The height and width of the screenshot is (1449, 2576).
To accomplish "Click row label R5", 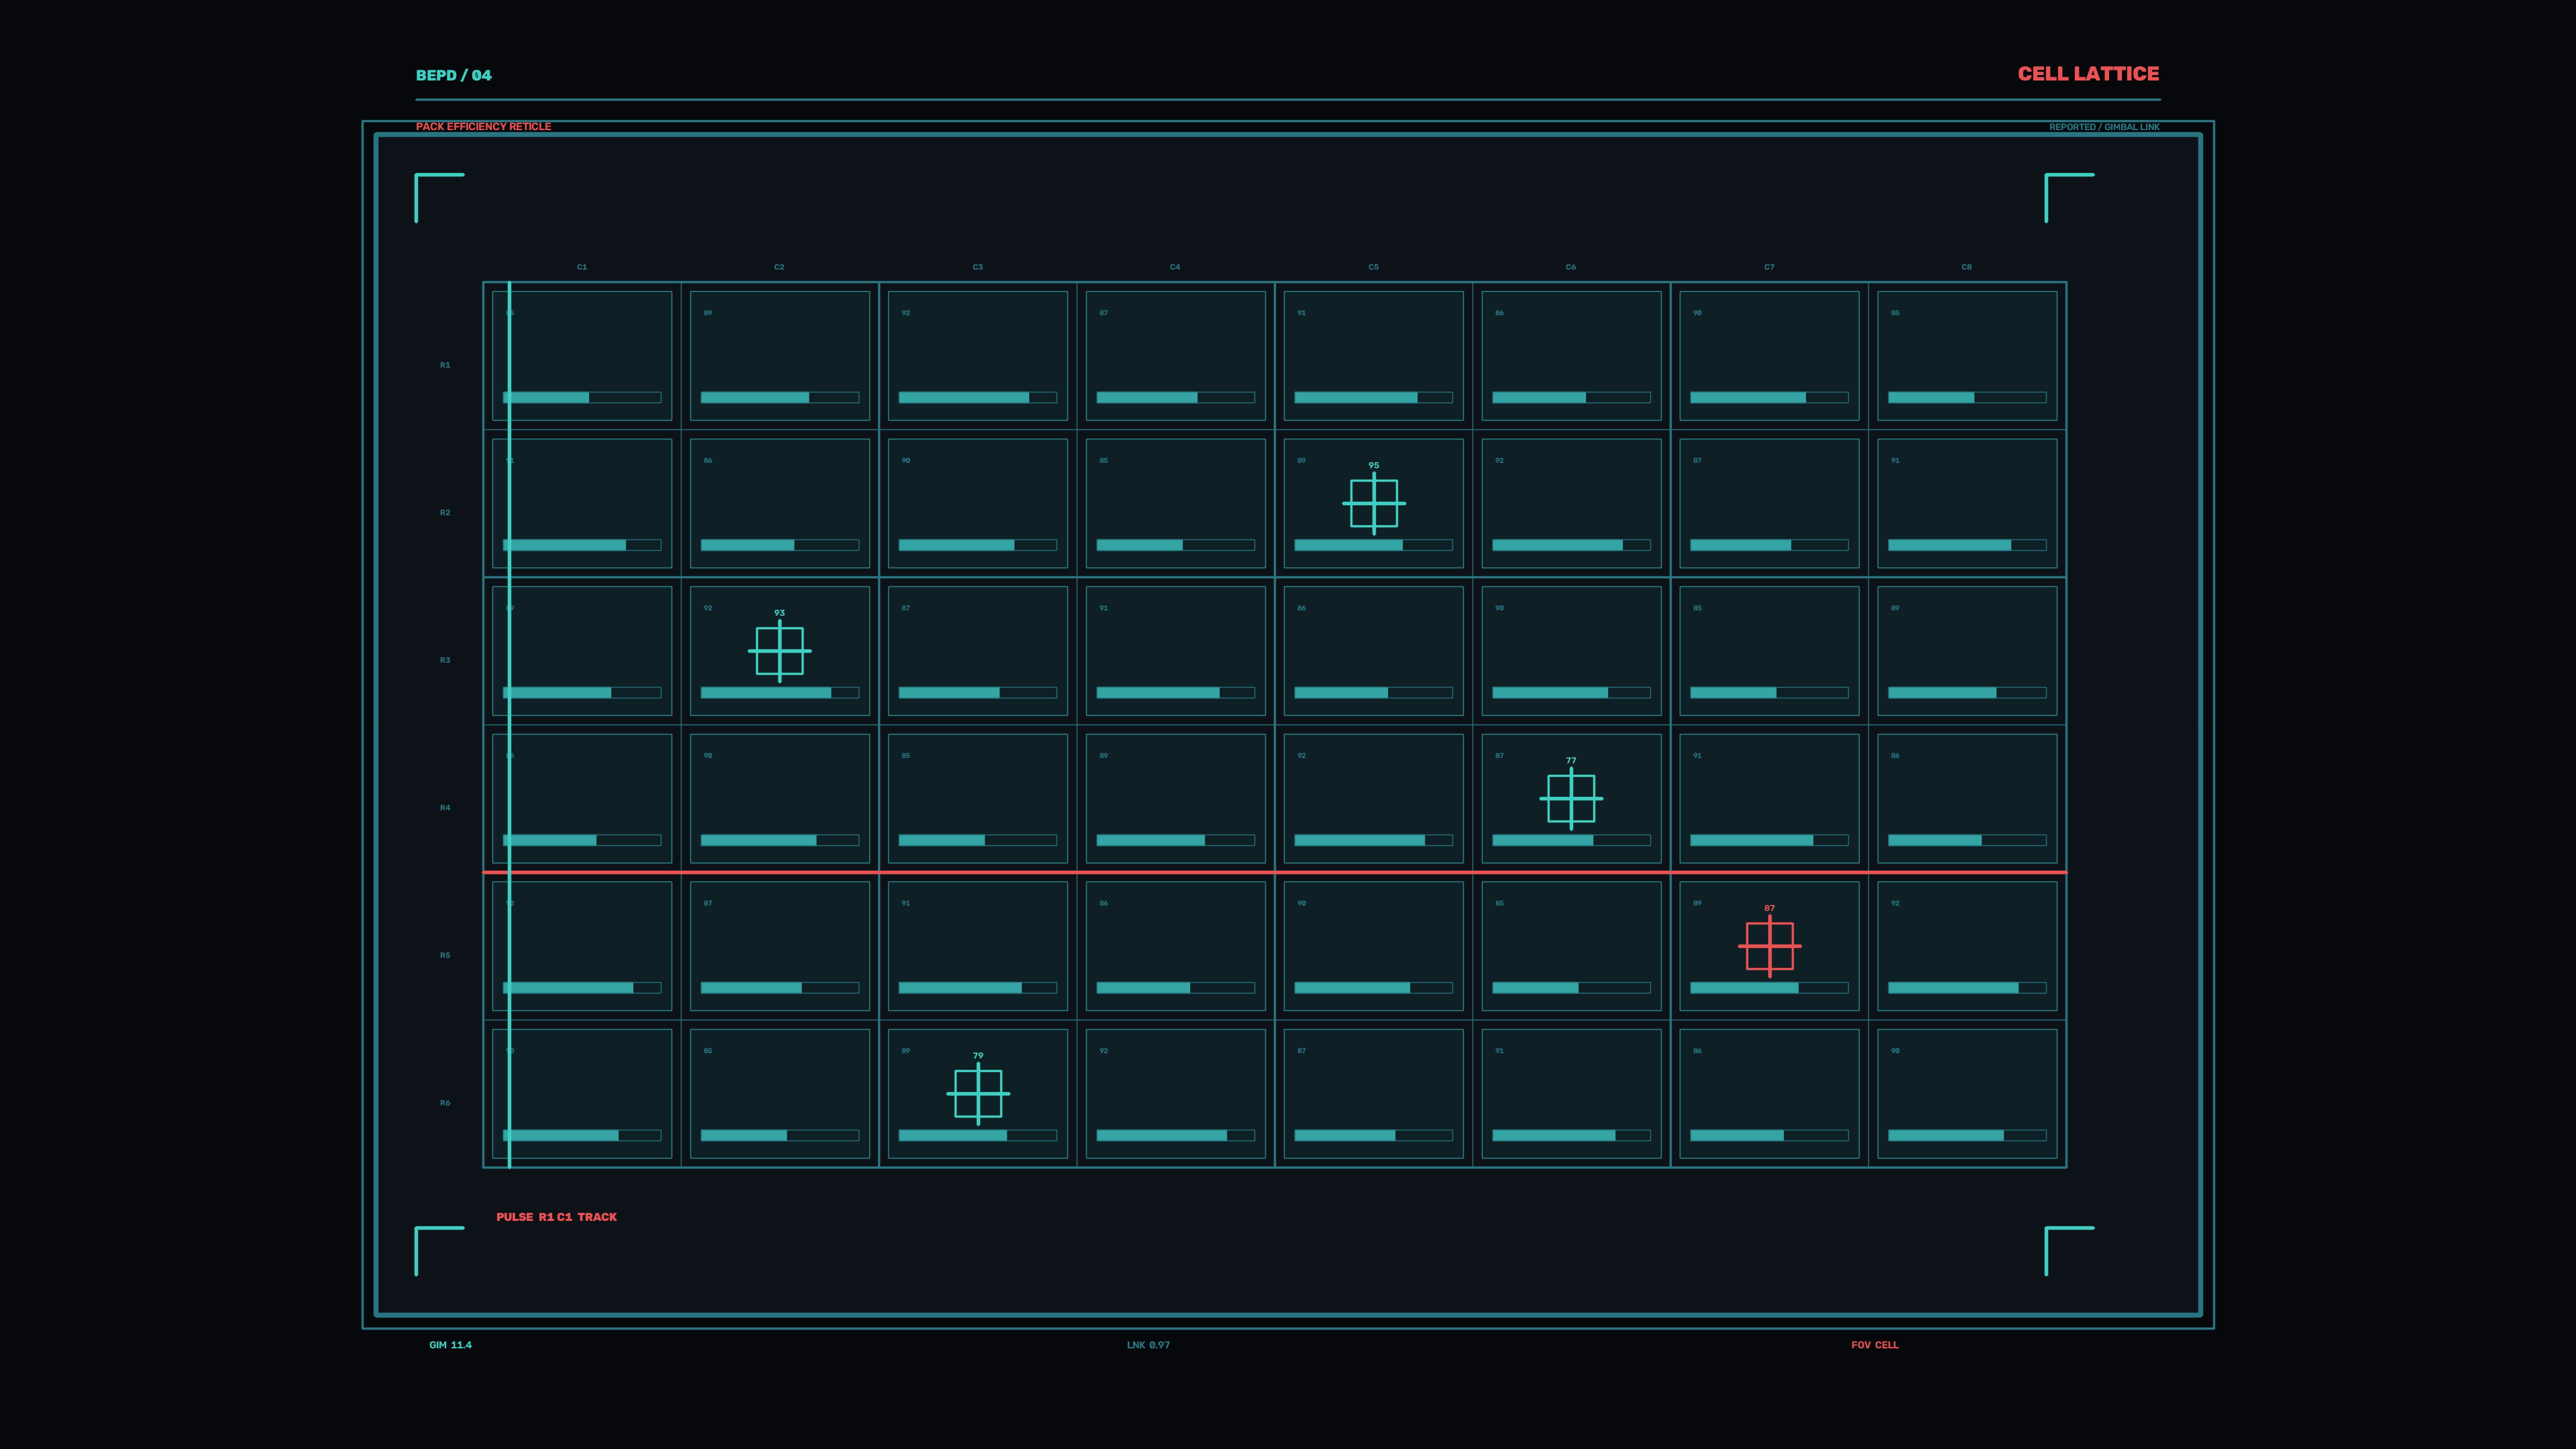I will tap(445, 955).
